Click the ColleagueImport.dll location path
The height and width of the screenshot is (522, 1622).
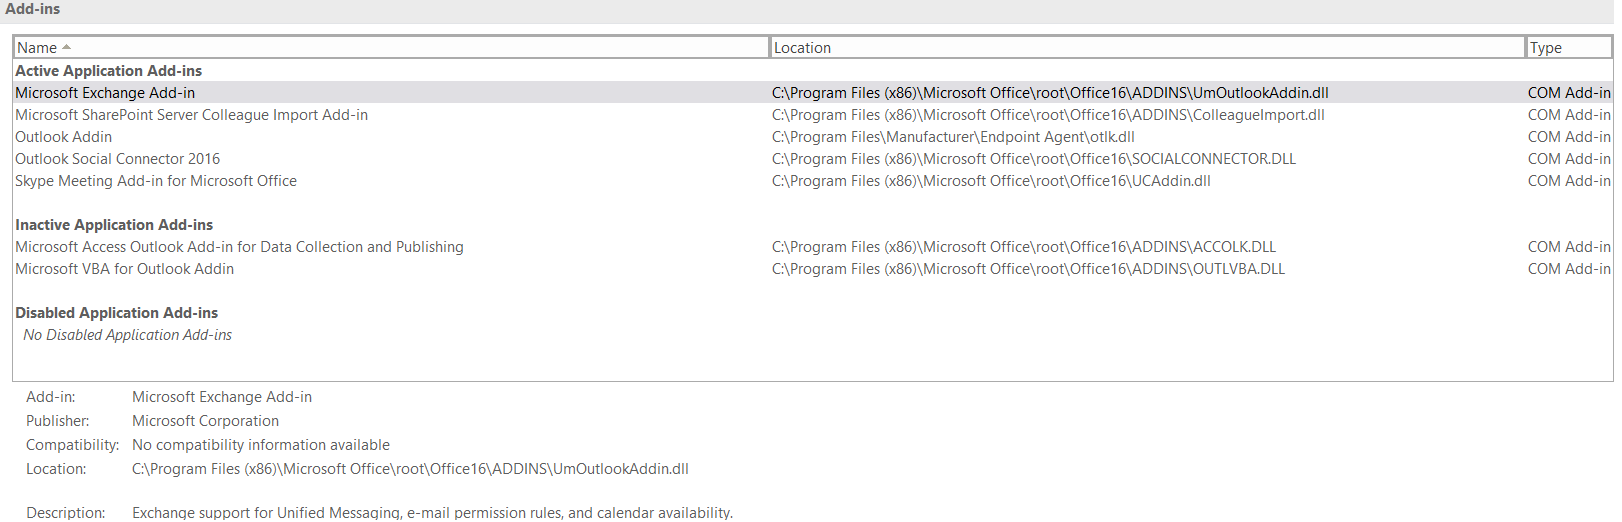(1048, 115)
